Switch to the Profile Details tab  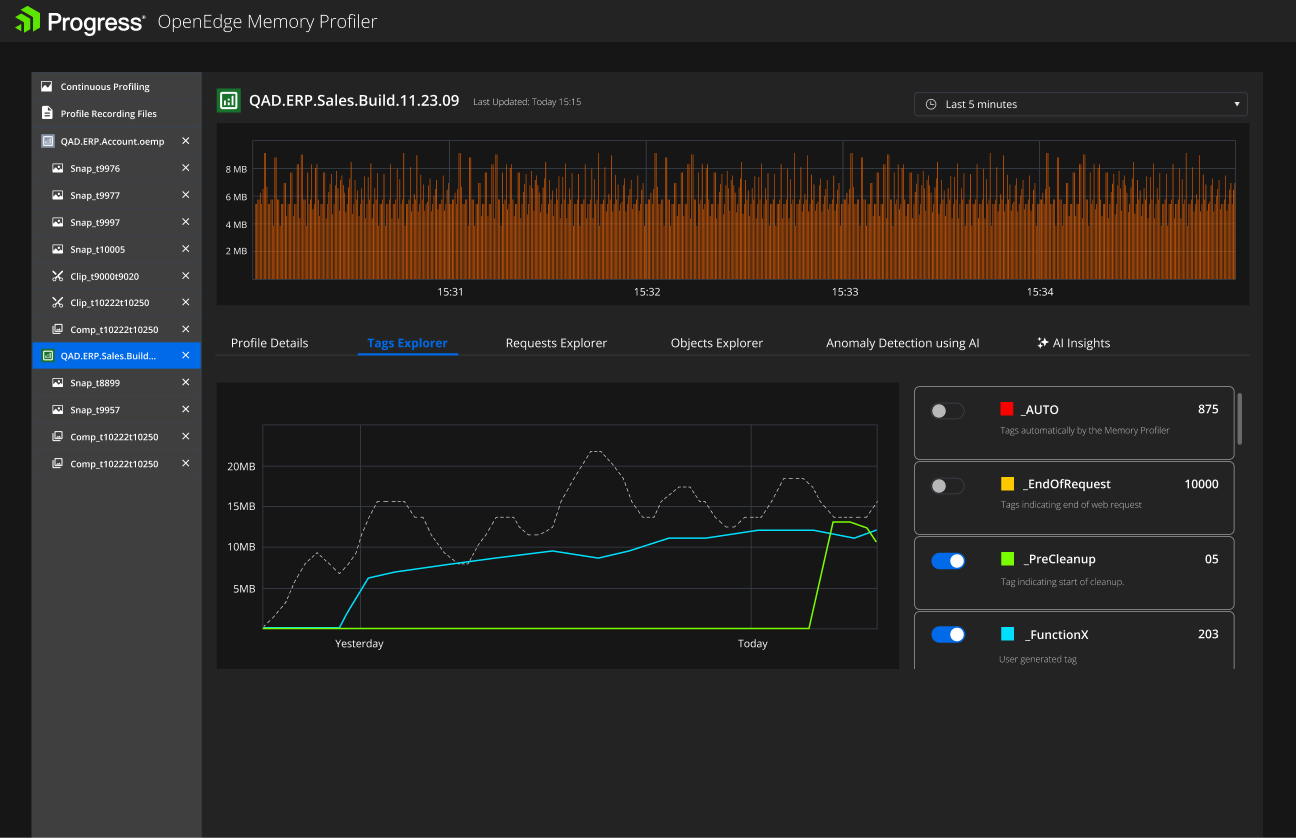(x=270, y=343)
